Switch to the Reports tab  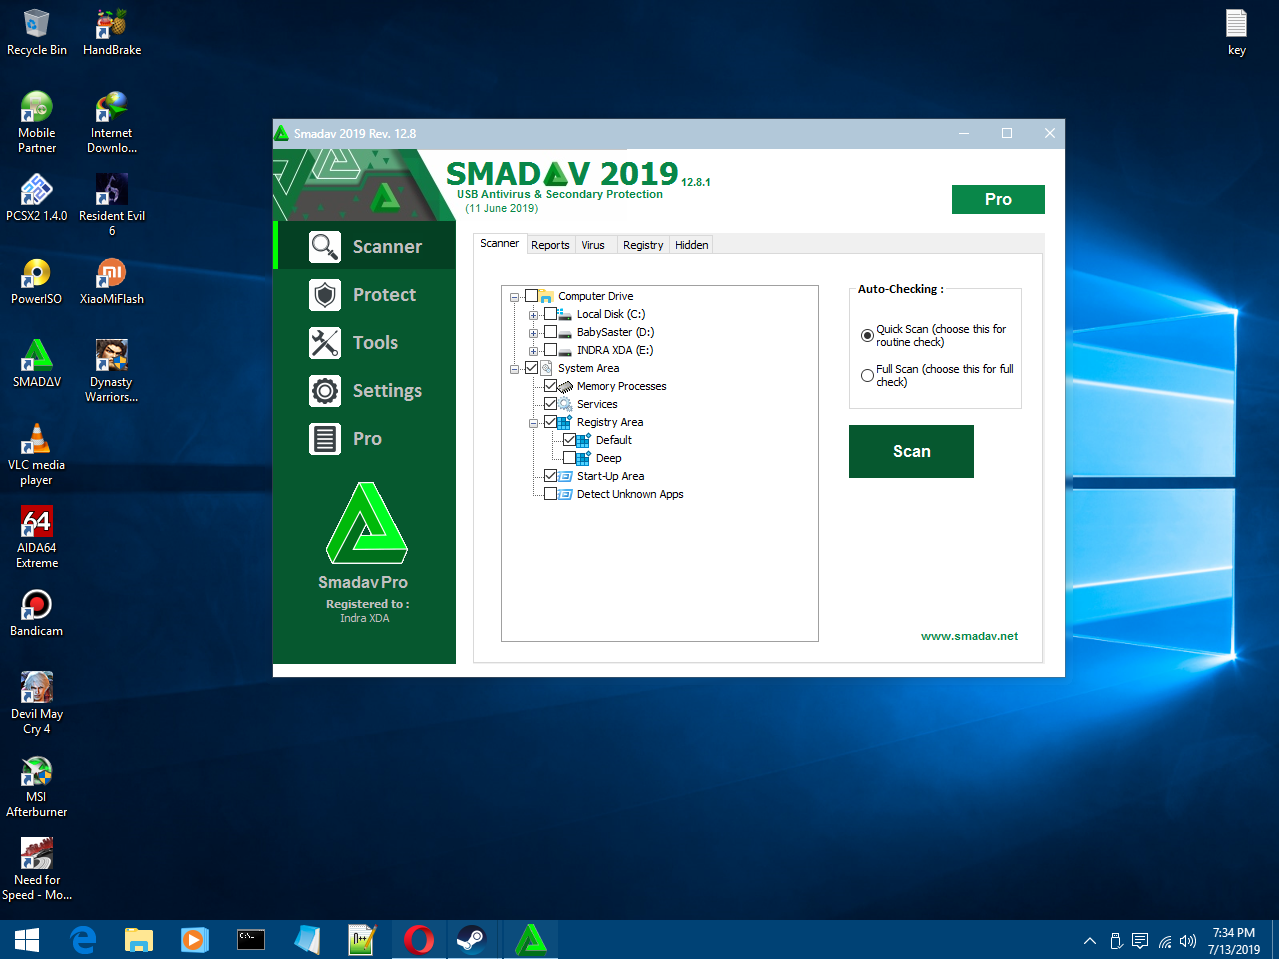(550, 245)
